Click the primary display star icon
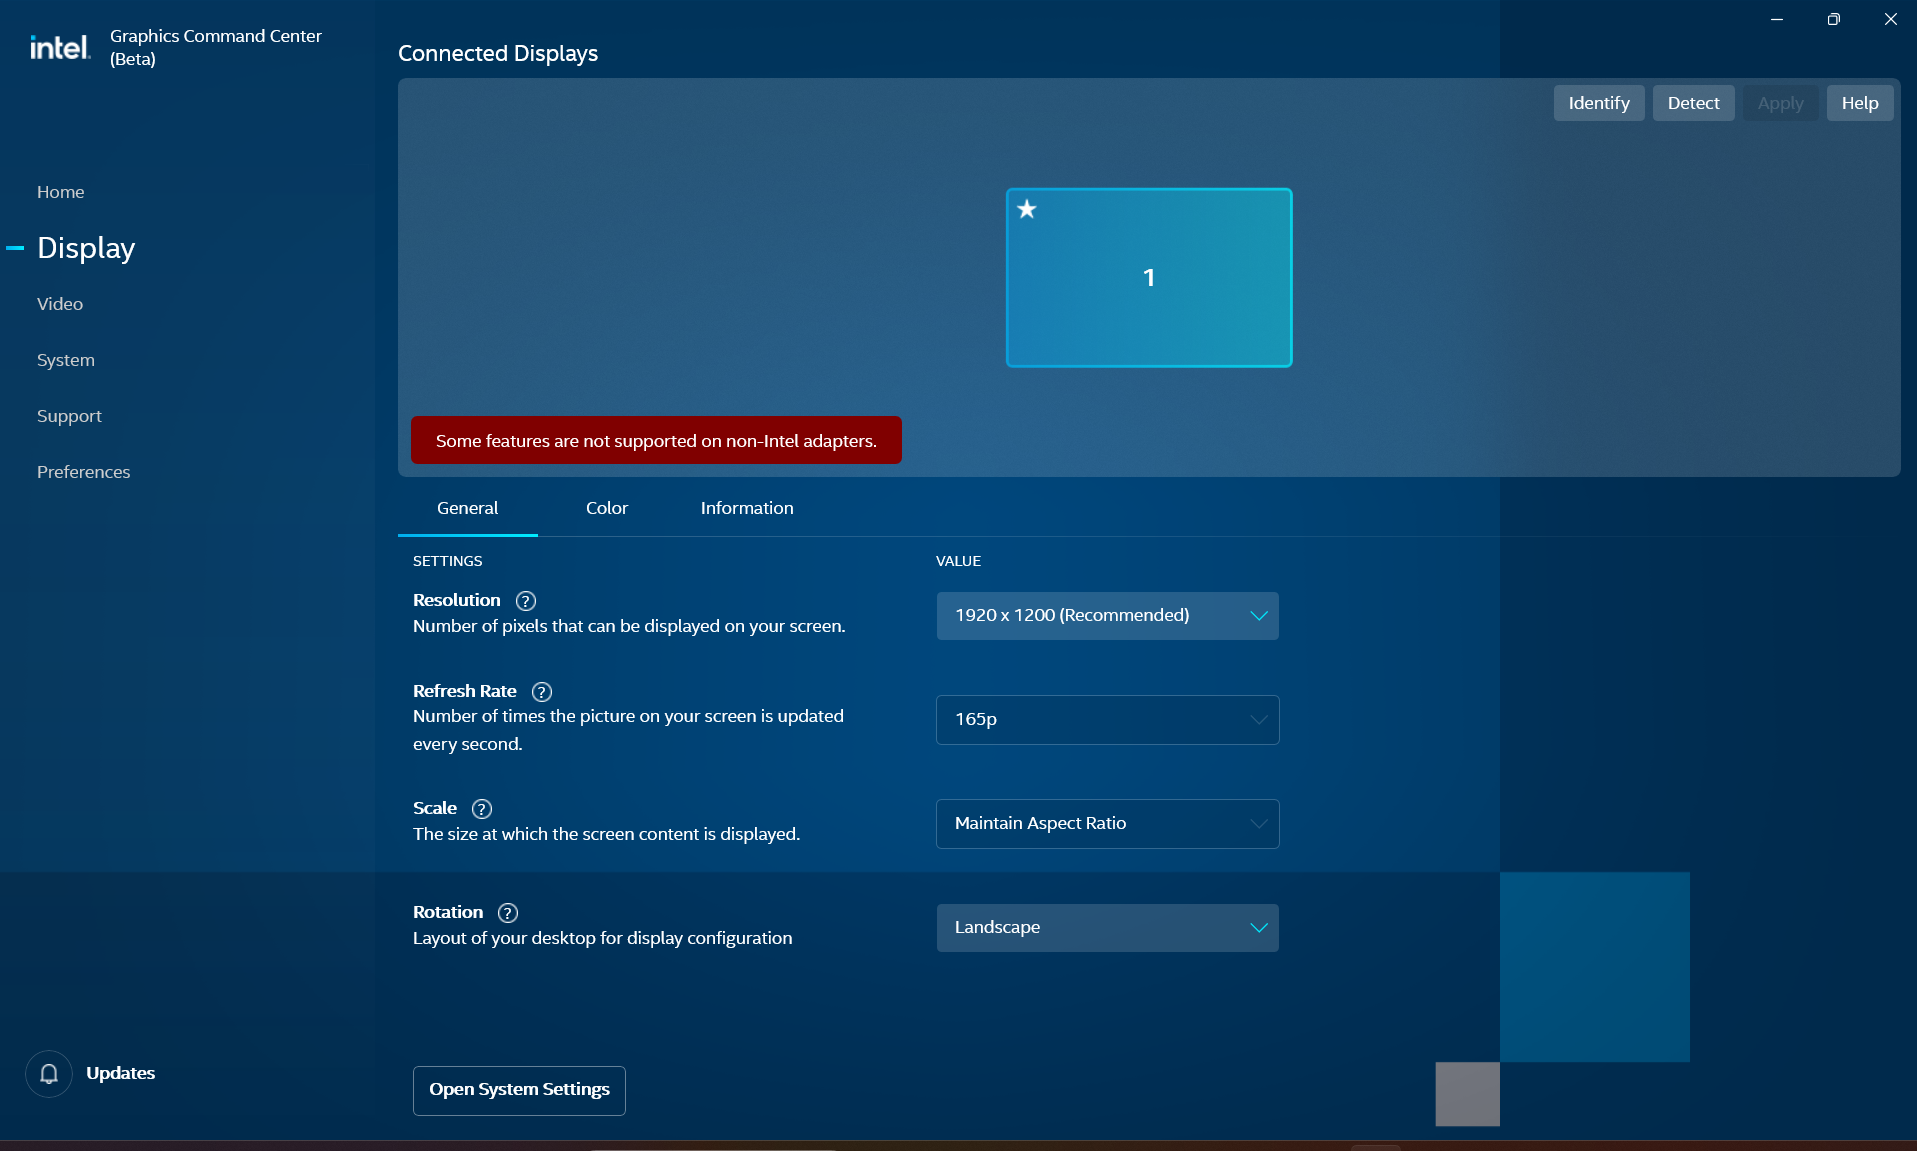This screenshot has height=1151, width=1917. tap(1027, 209)
